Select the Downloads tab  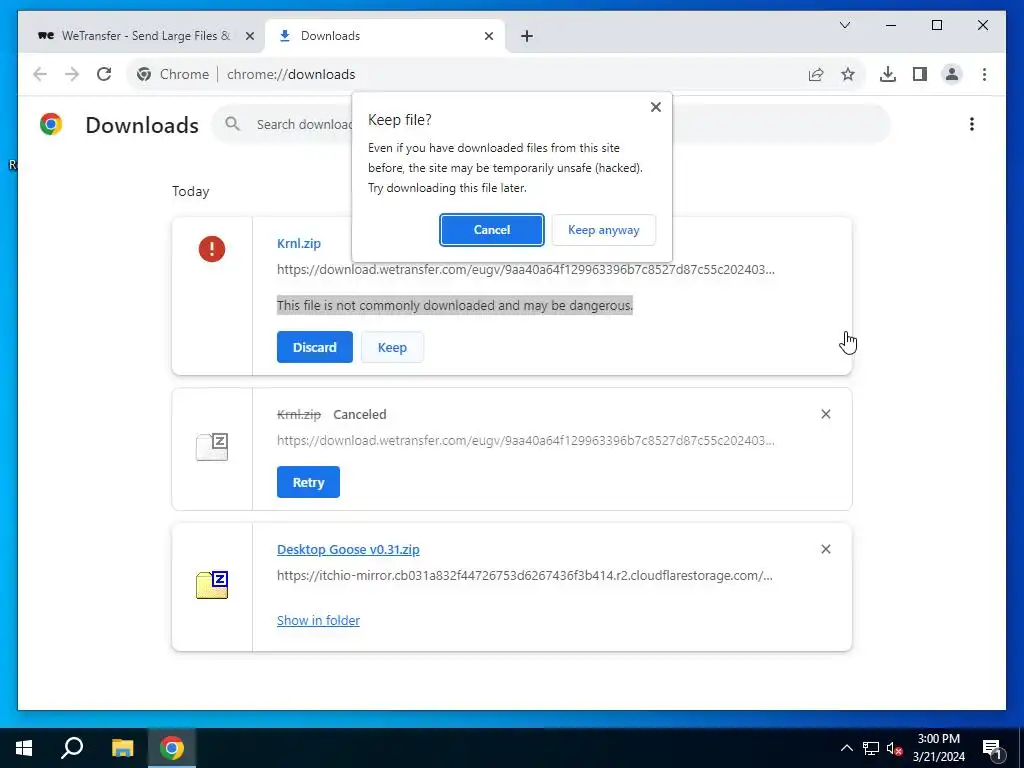385,36
